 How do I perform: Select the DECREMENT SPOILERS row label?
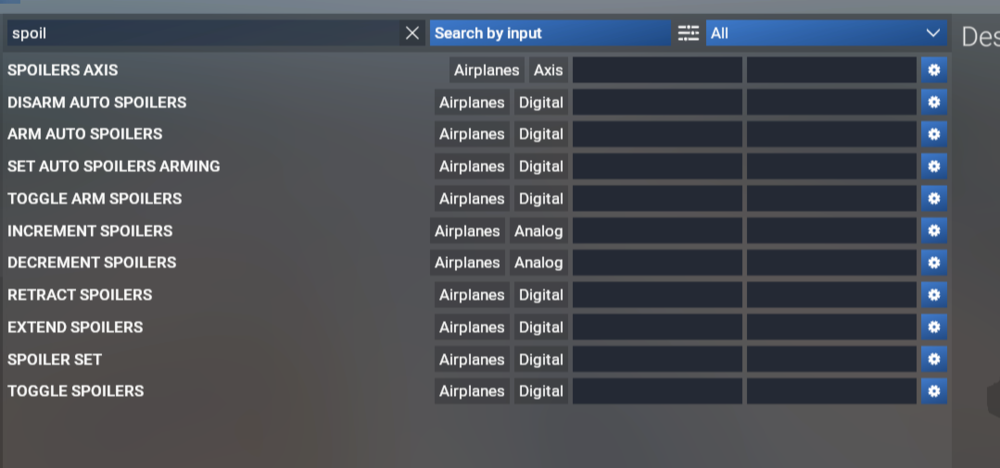pyautogui.click(x=92, y=263)
